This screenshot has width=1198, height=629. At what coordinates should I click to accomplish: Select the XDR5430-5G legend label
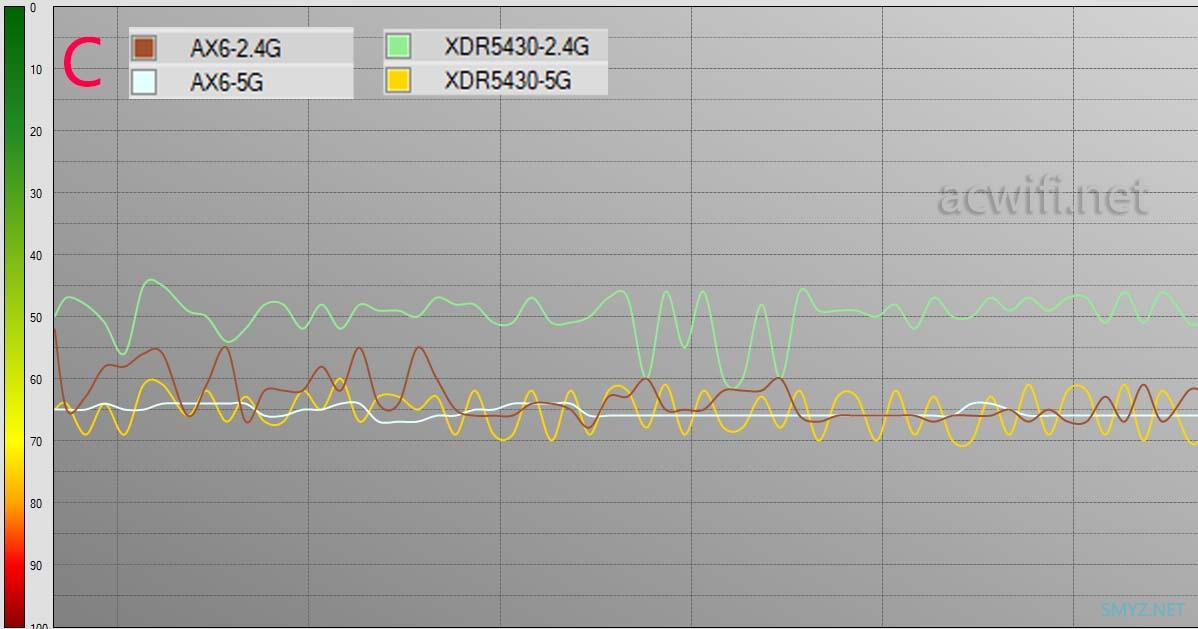coord(507,80)
